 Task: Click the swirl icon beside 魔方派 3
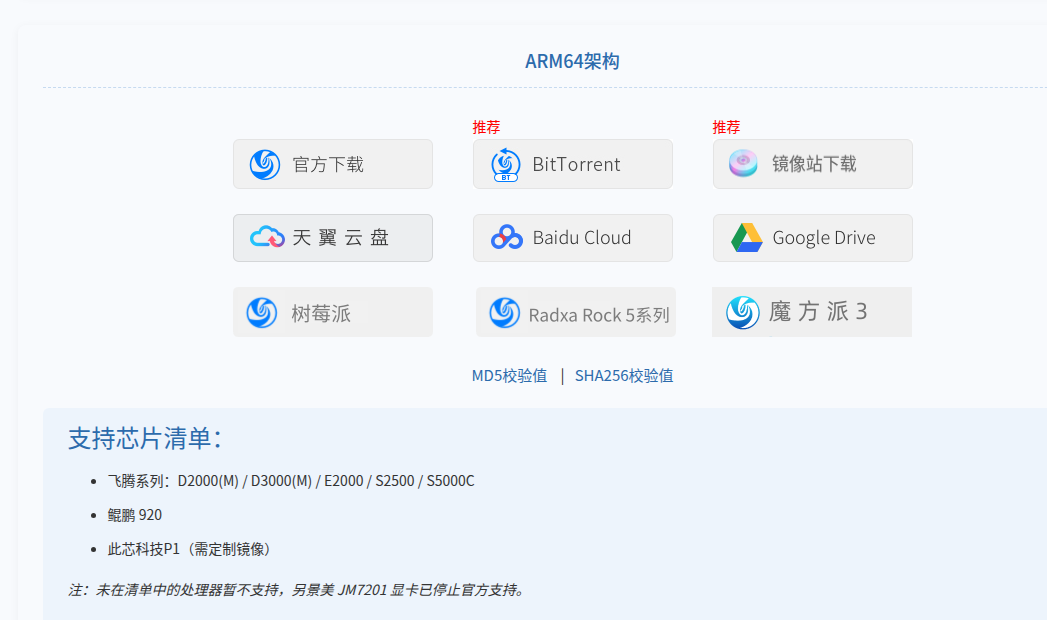[x=743, y=312]
